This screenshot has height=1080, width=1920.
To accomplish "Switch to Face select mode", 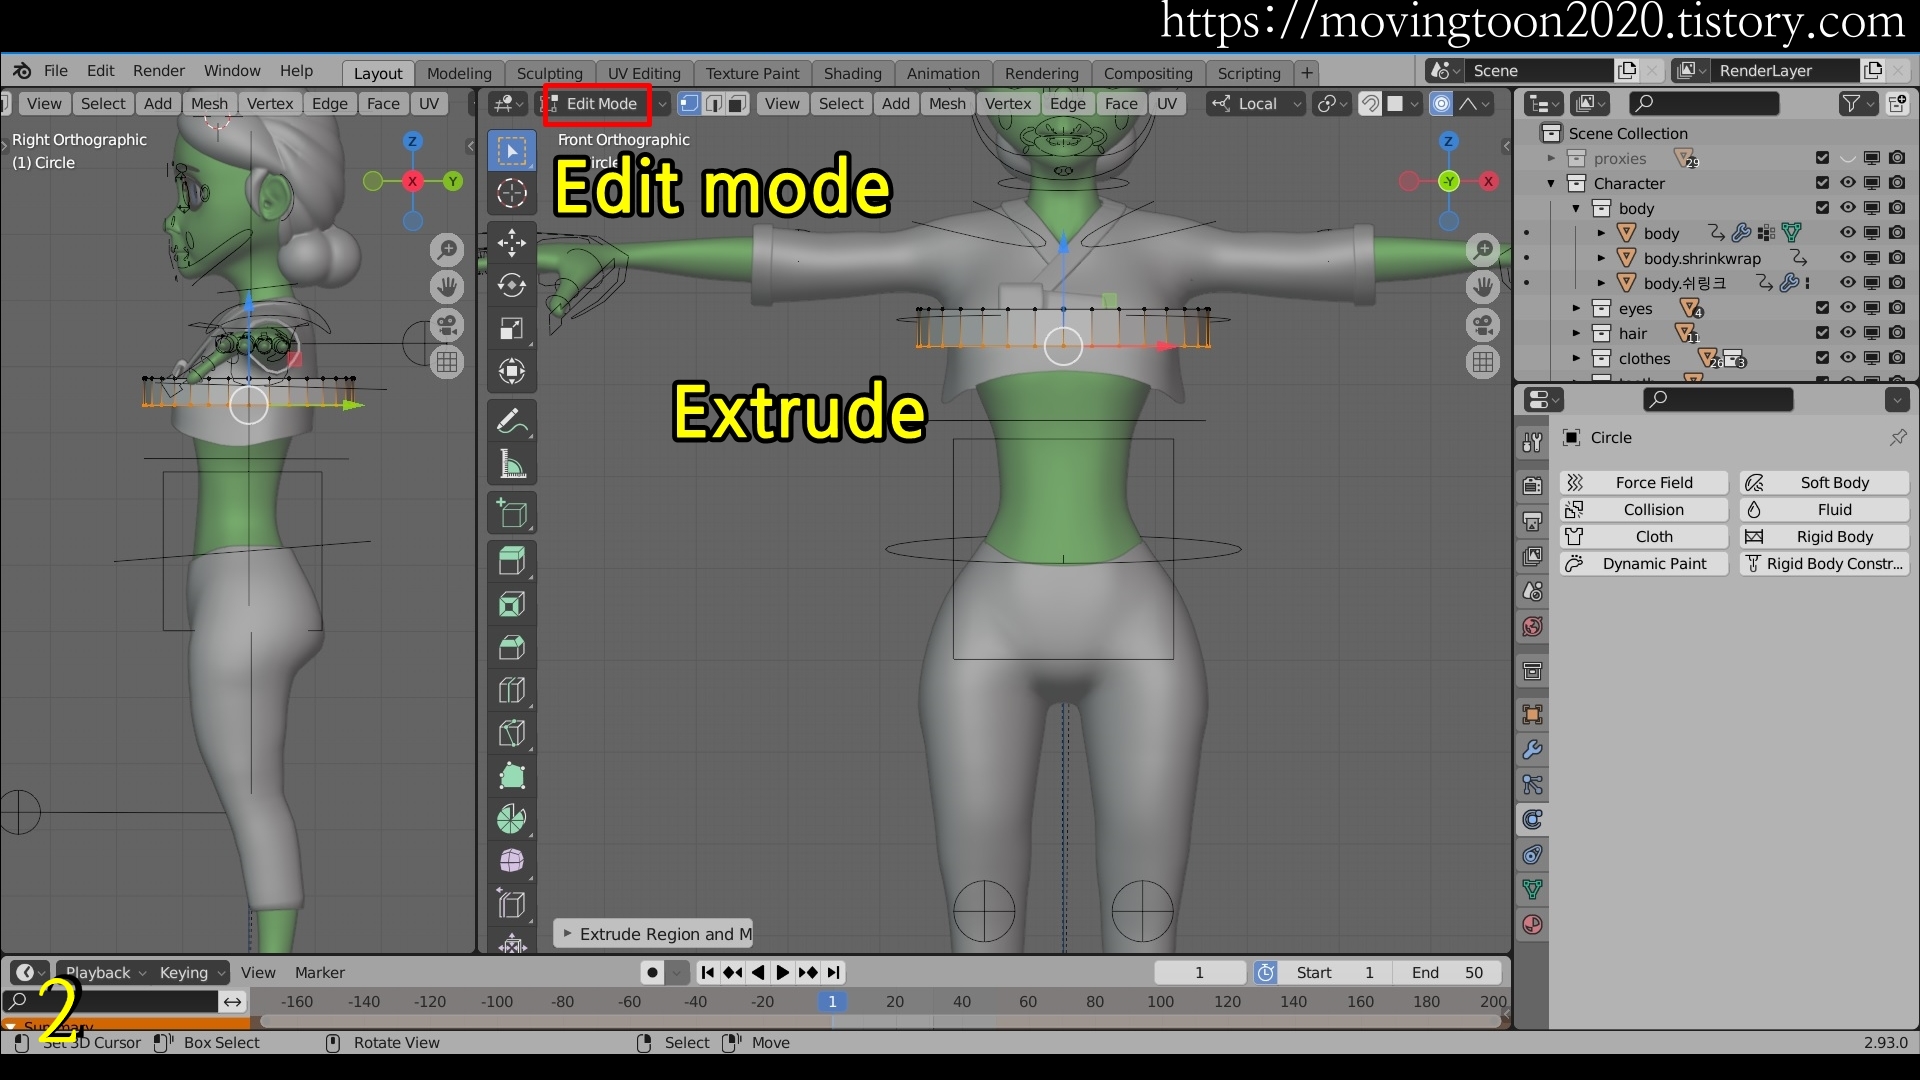I will coord(738,103).
